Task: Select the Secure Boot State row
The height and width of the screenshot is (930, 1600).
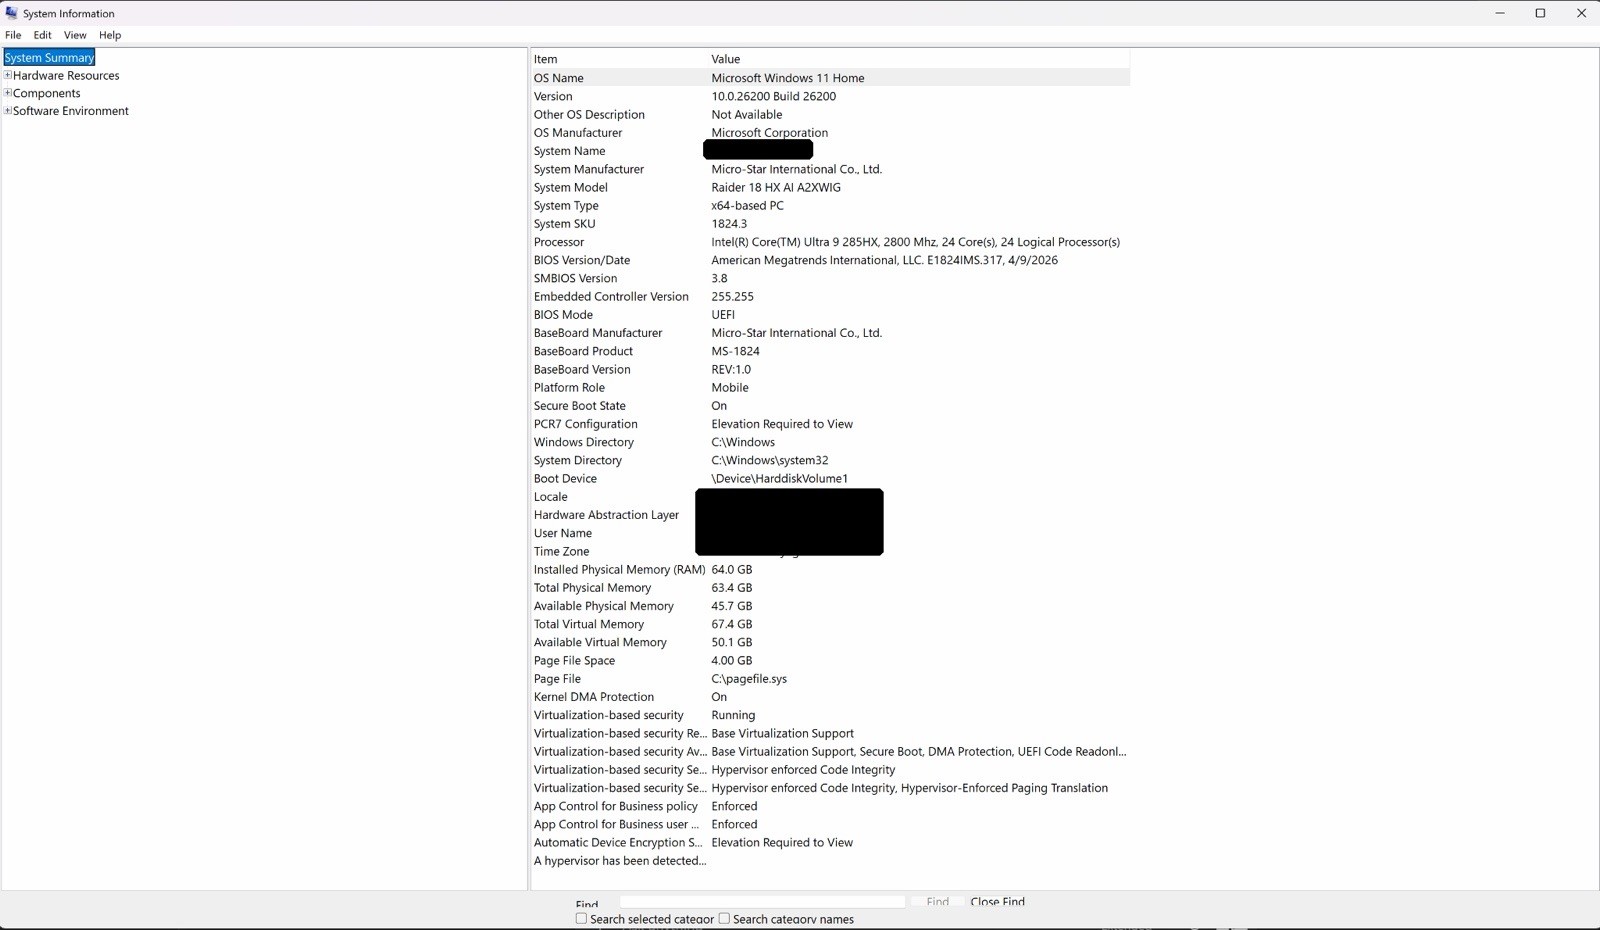Action: (x=830, y=406)
